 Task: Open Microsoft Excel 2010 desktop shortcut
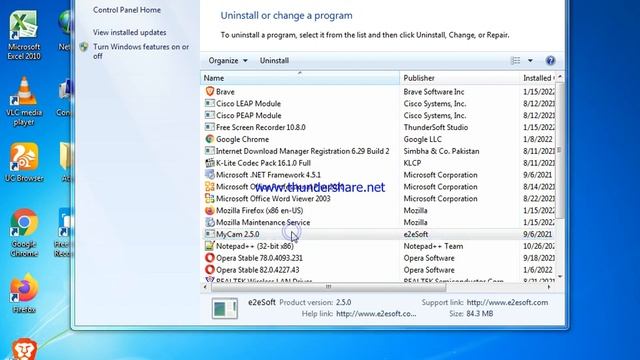(x=24, y=35)
